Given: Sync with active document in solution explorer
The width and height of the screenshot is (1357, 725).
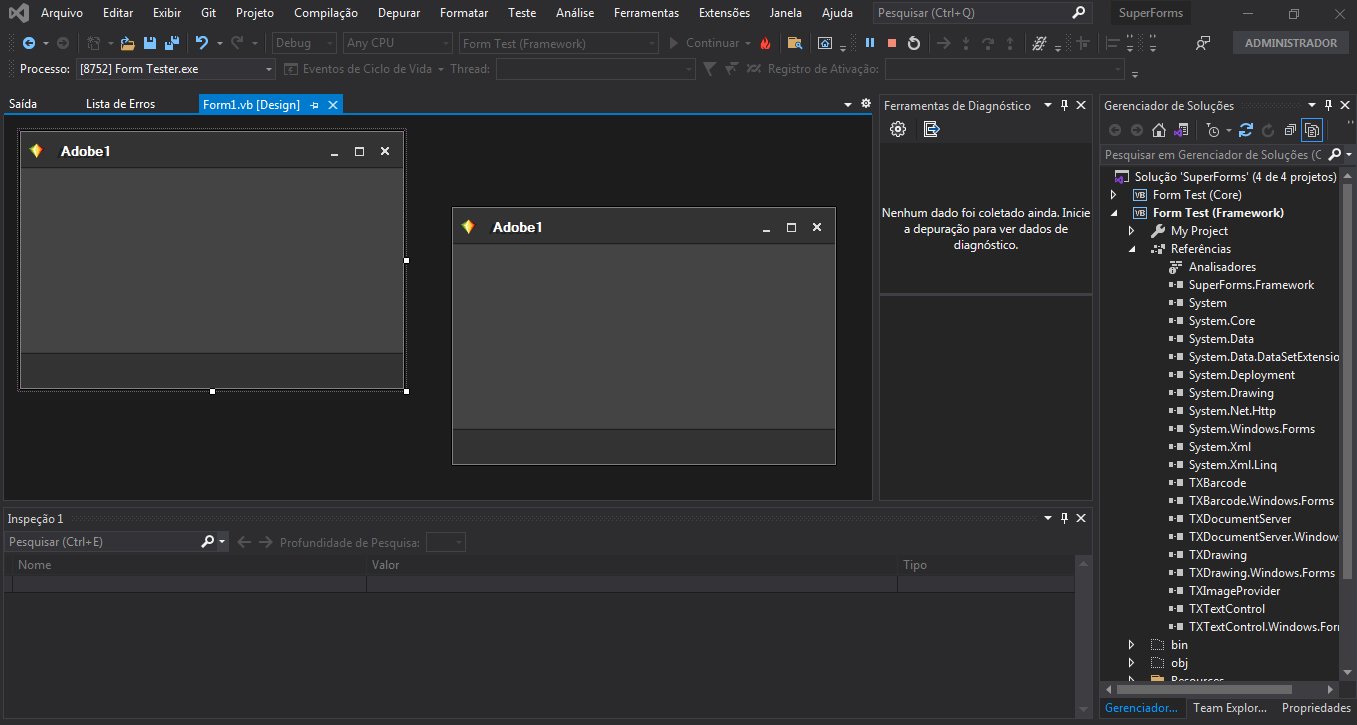Looking at the screenshot, I should 1246,130.
